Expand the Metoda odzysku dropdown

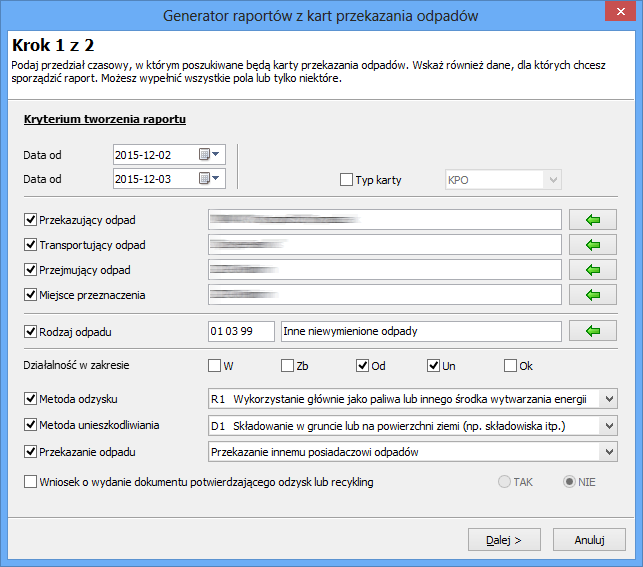click(x=609, y=399)
